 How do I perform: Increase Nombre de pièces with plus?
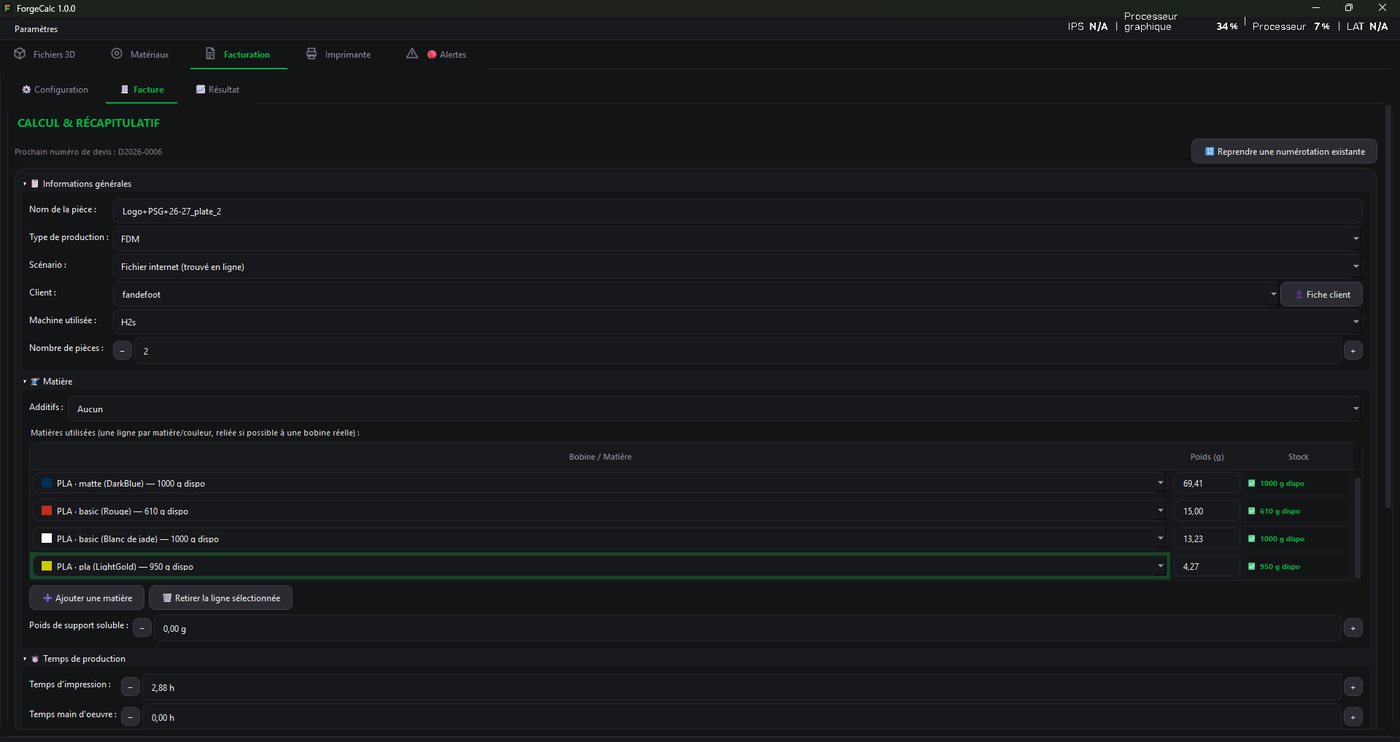click(1353, 351)
